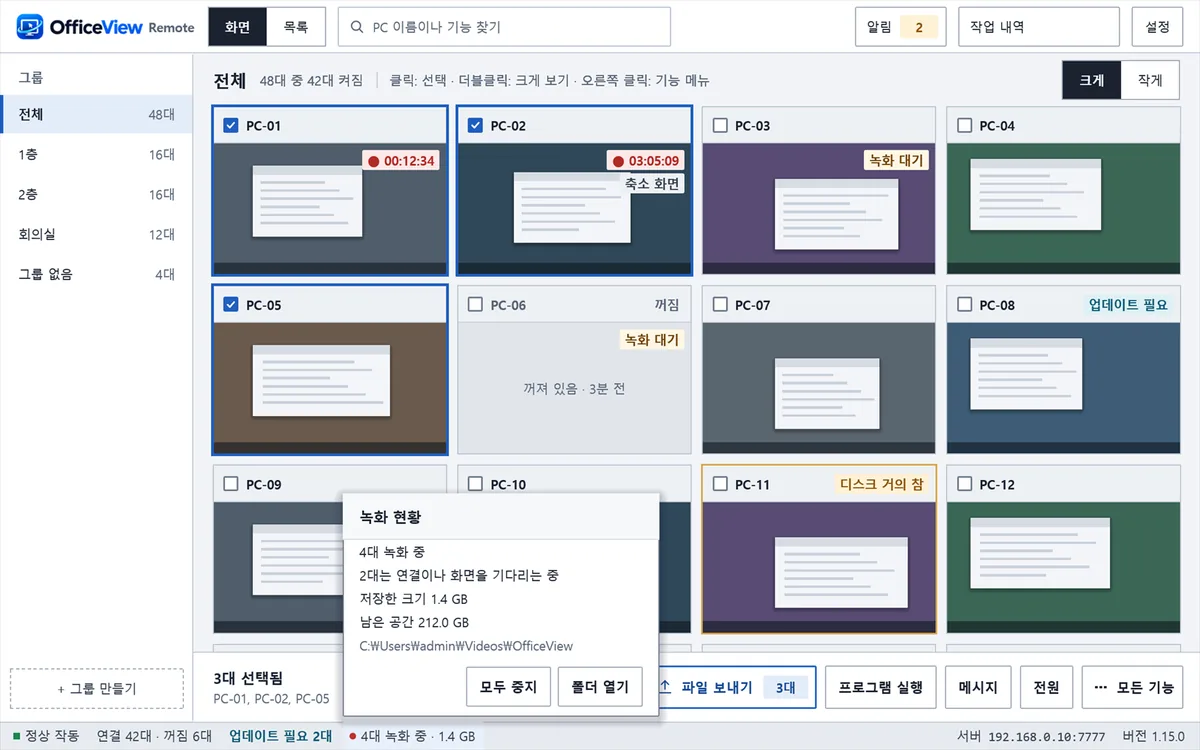Click the upload icon on 파일 보내기
The height and width of the screenshot is (750, 1200).
click(665, 688)
